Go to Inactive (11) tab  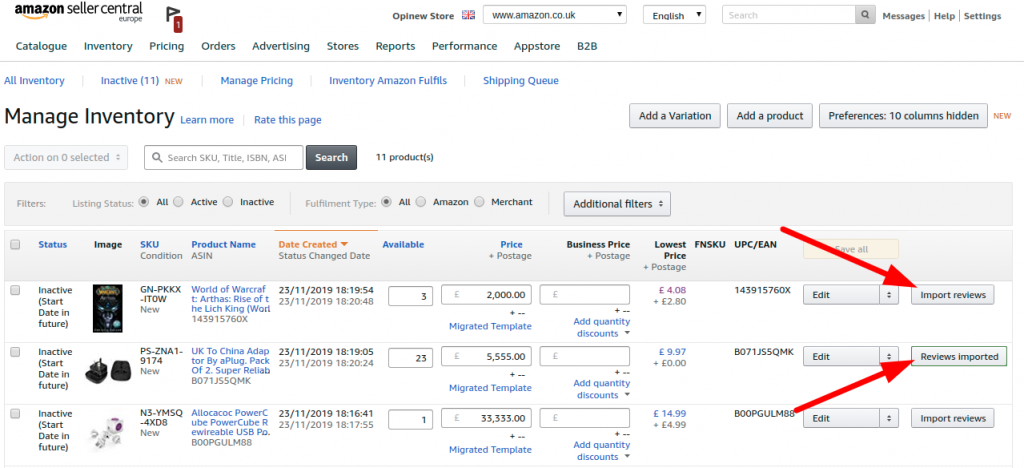tap(130, 81)
